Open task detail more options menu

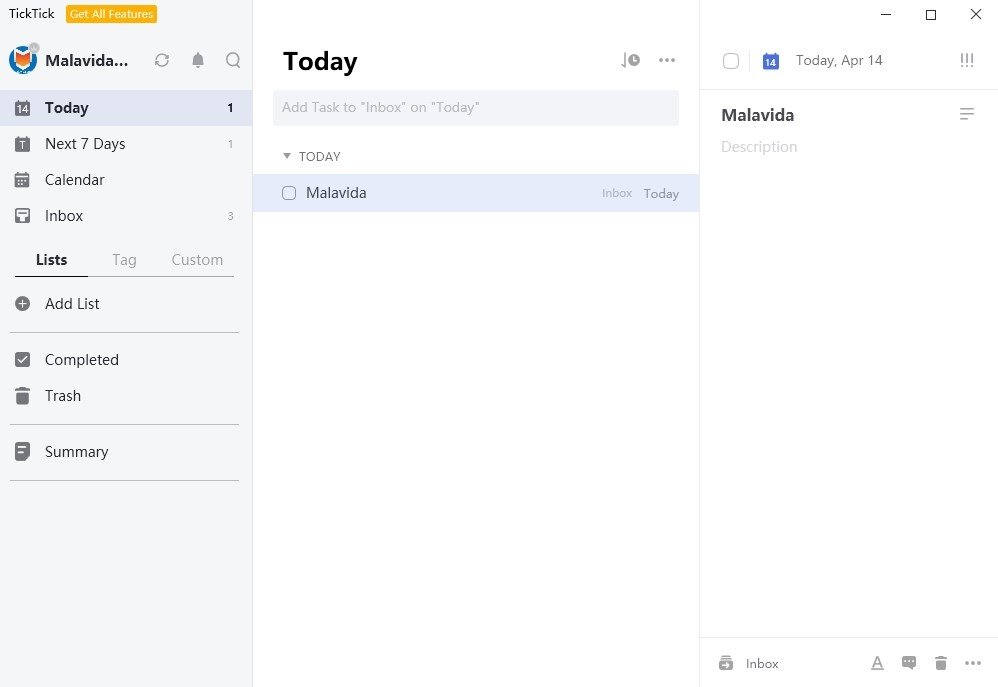coord(972,663)
